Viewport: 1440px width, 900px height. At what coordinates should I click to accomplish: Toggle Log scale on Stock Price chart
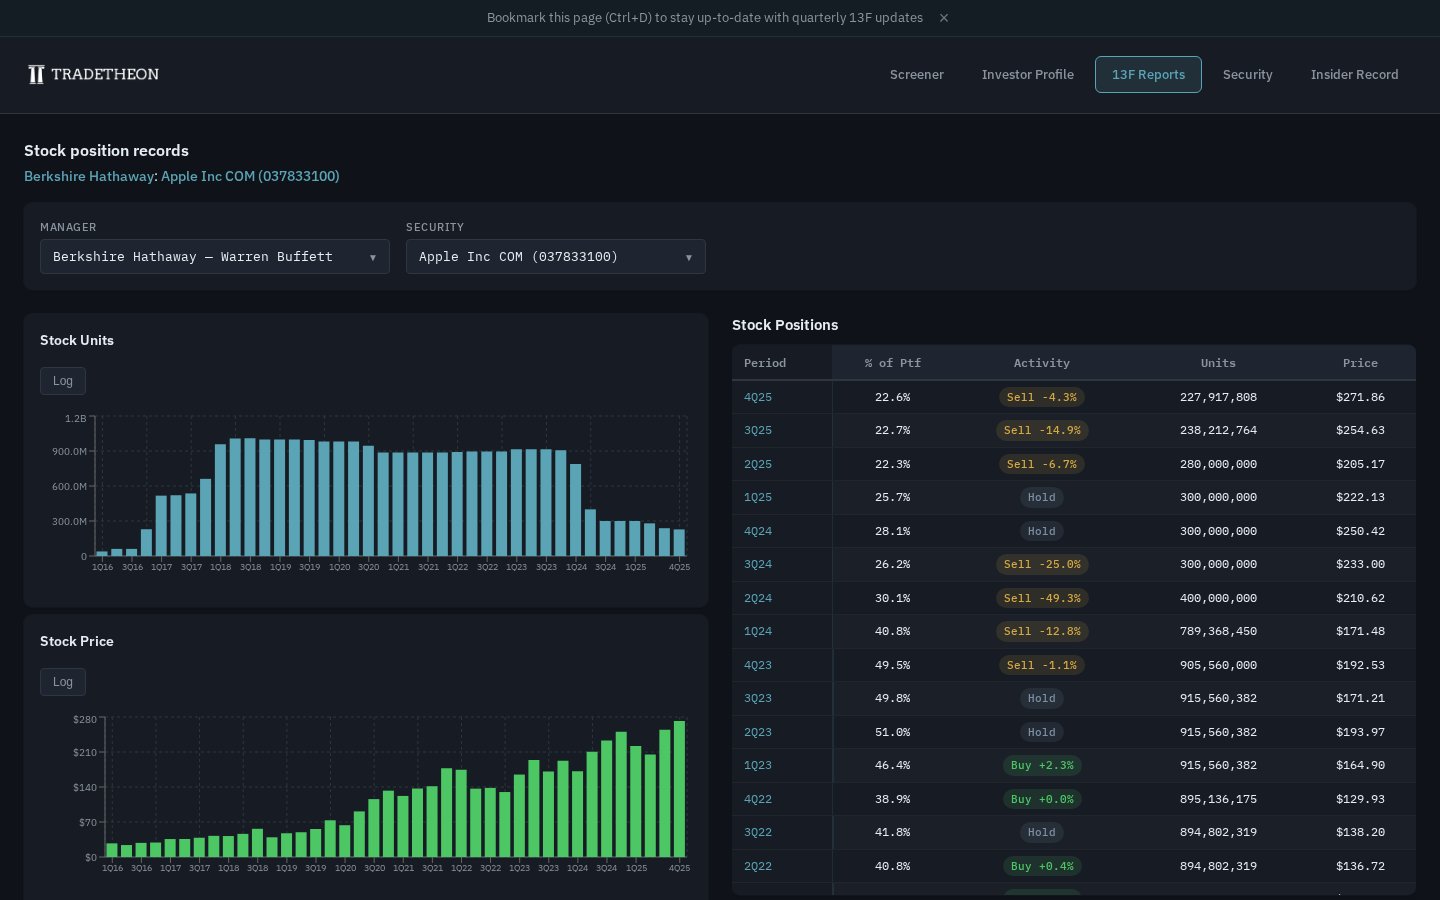click(x=63, y=682)
